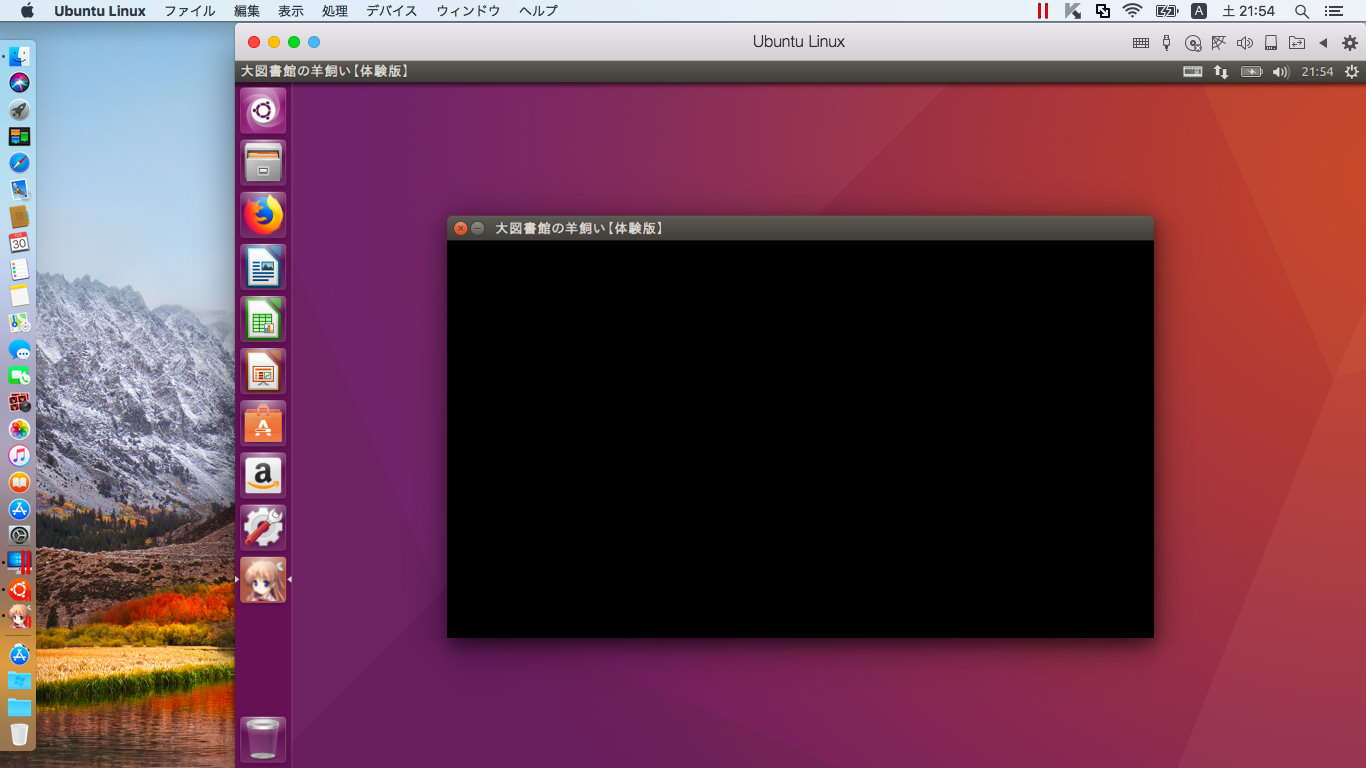
Task: Open the Amazon launcher icon
Action: click(x=263, y=475)
